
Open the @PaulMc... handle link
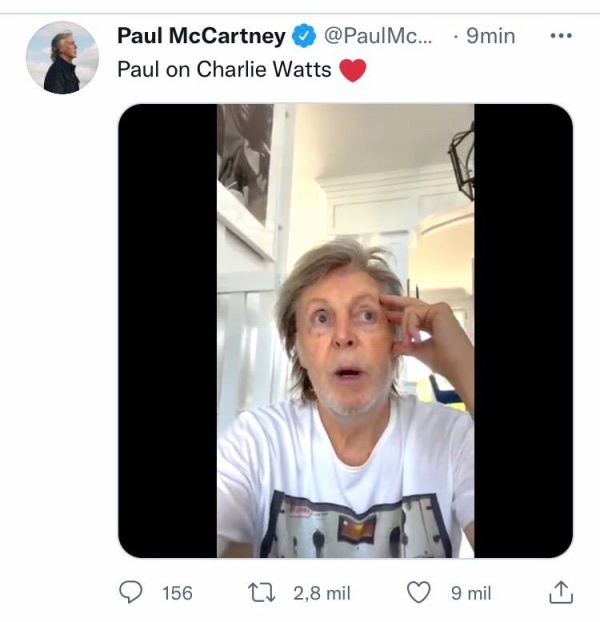tap(380, 36)
